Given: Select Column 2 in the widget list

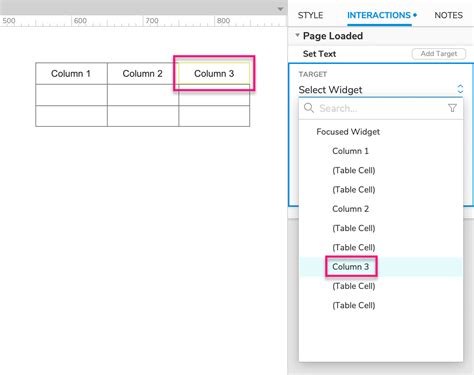Looking at the screenshot, I should [x=350, y=209].
